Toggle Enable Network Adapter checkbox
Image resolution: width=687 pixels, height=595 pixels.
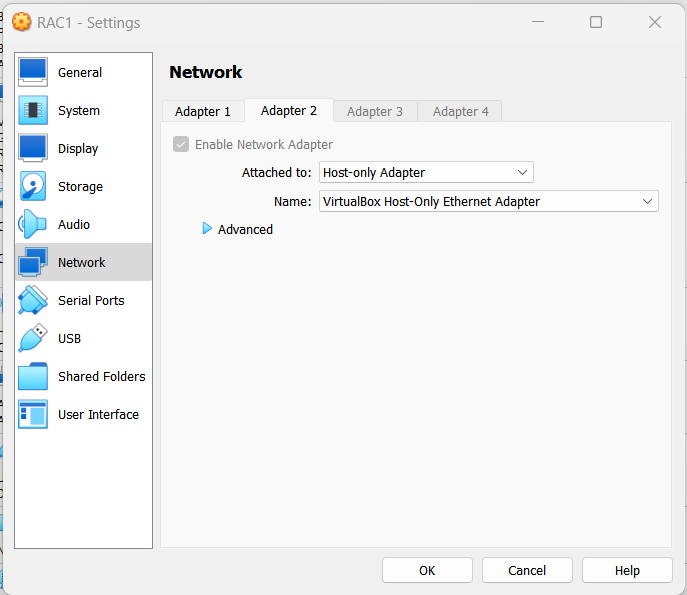click(x=181, y=144)
